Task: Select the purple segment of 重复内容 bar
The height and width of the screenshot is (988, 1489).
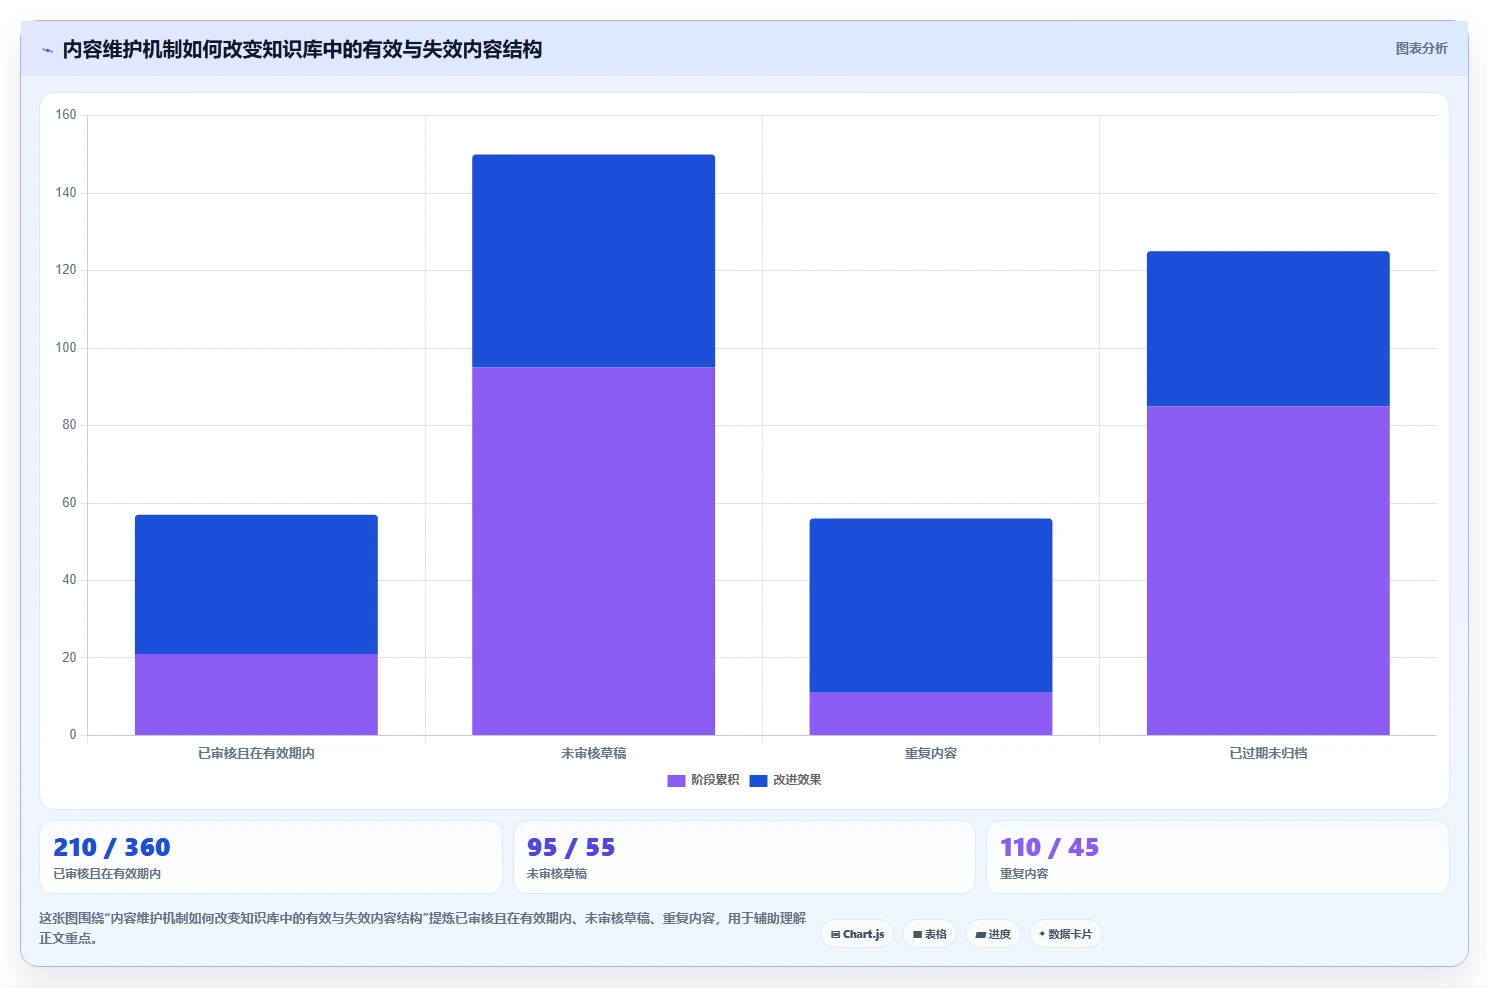Action: click(x=930, y=713)
